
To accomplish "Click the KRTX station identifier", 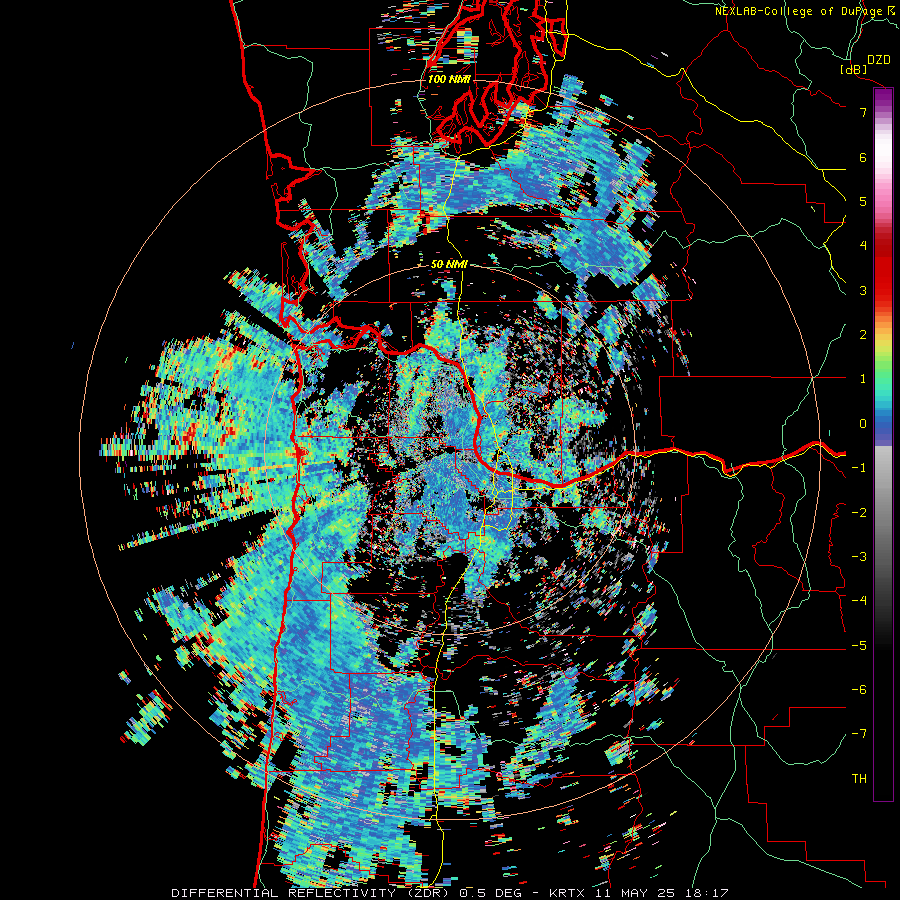I will point(567,893).
